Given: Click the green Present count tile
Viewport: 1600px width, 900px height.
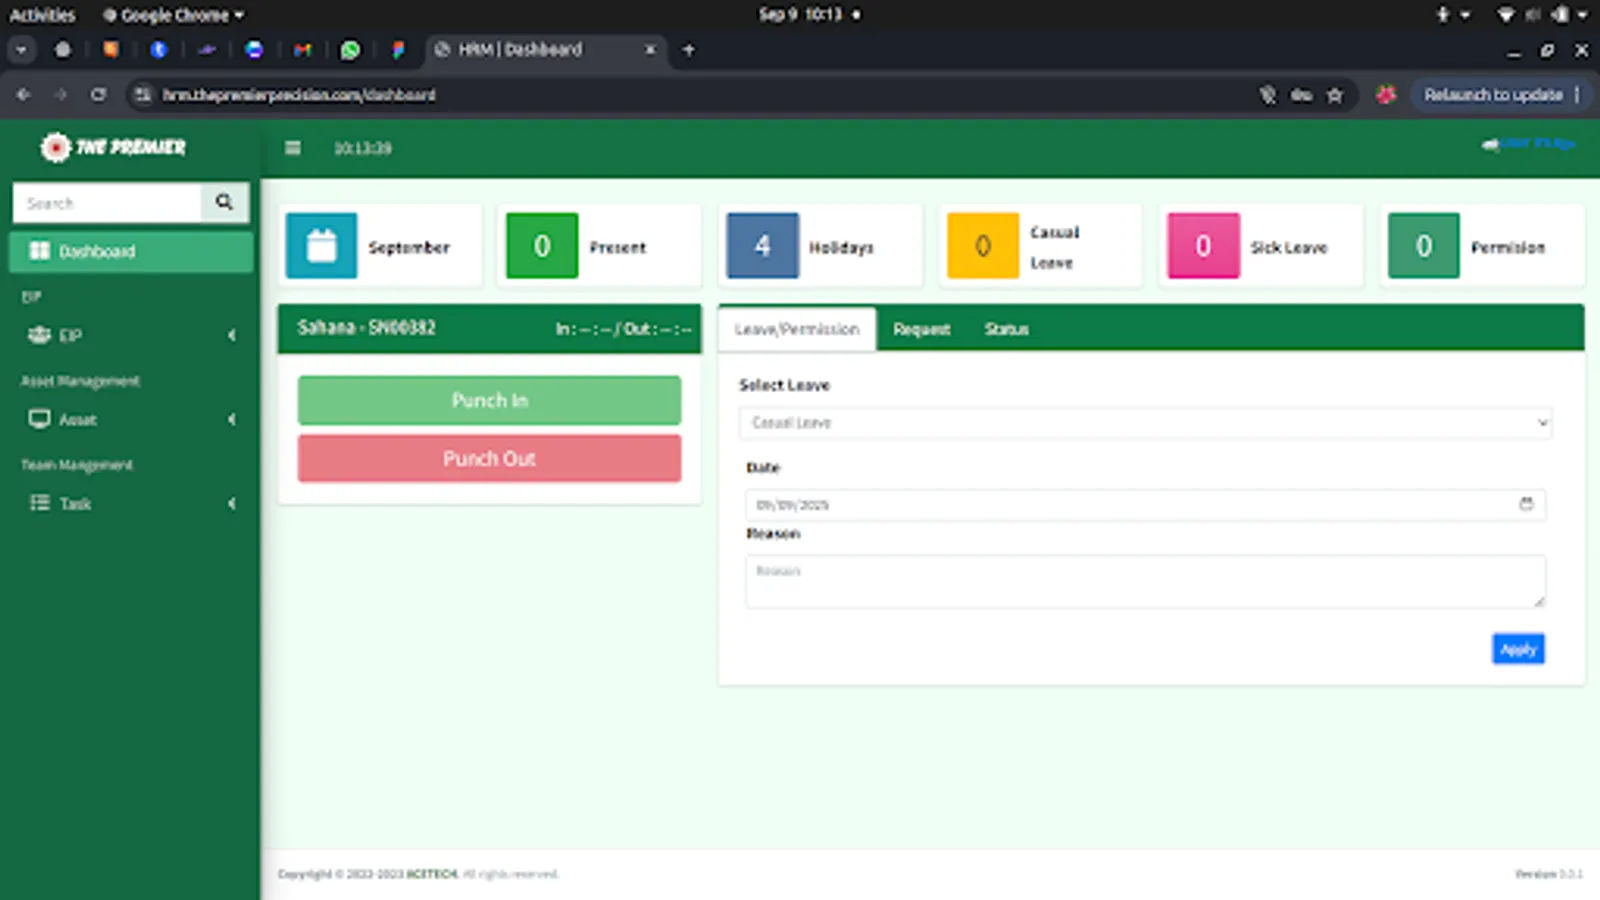Looking at the screenshot, I should 542,246.
